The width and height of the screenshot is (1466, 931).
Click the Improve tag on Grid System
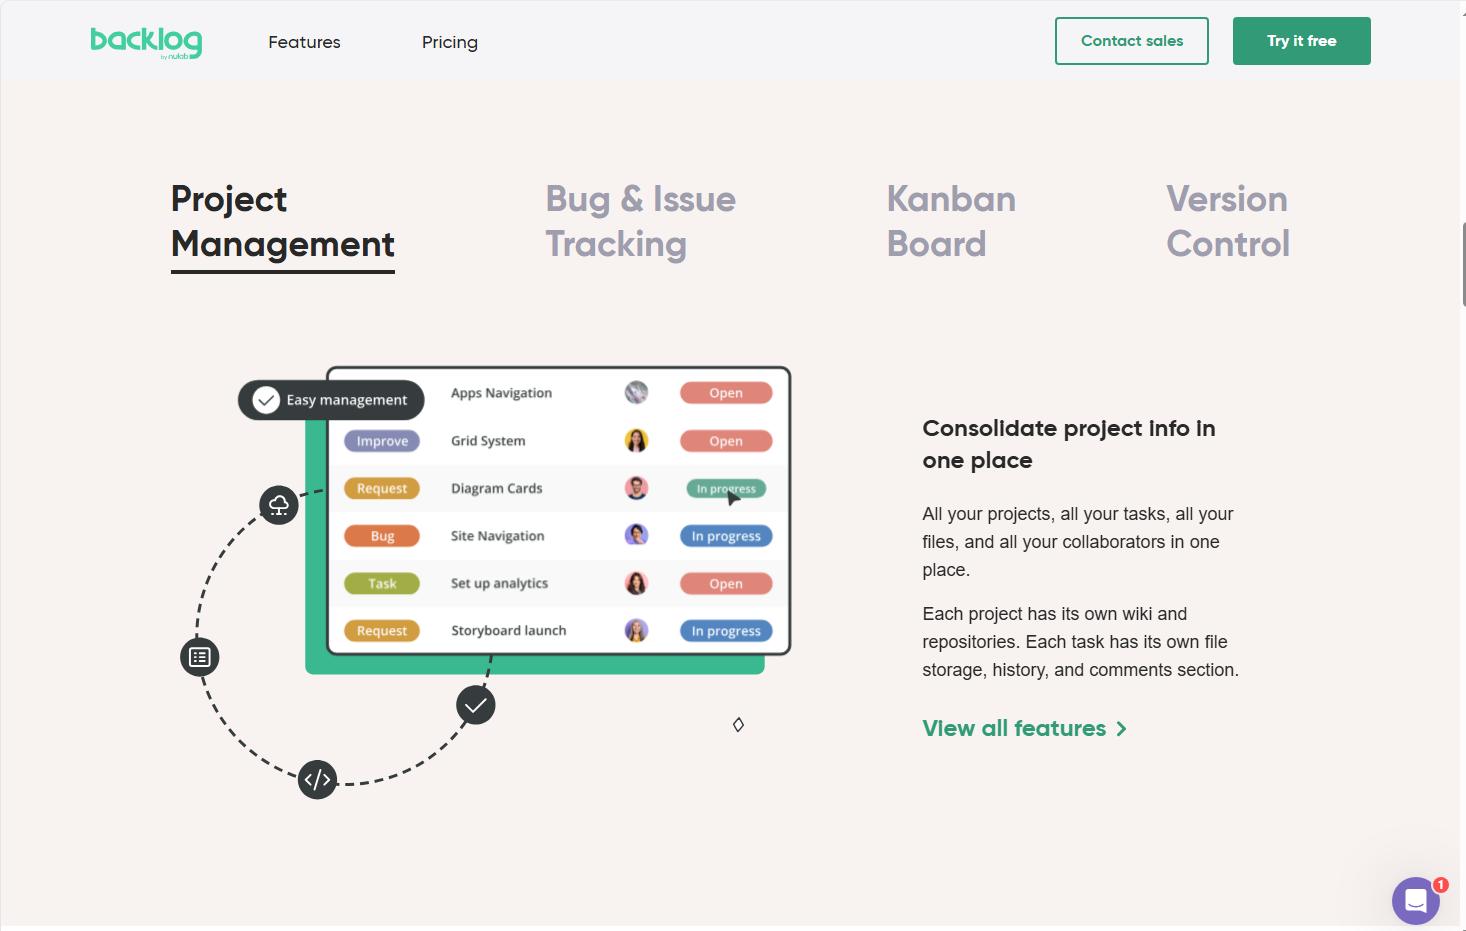click(x=382, y=441)
